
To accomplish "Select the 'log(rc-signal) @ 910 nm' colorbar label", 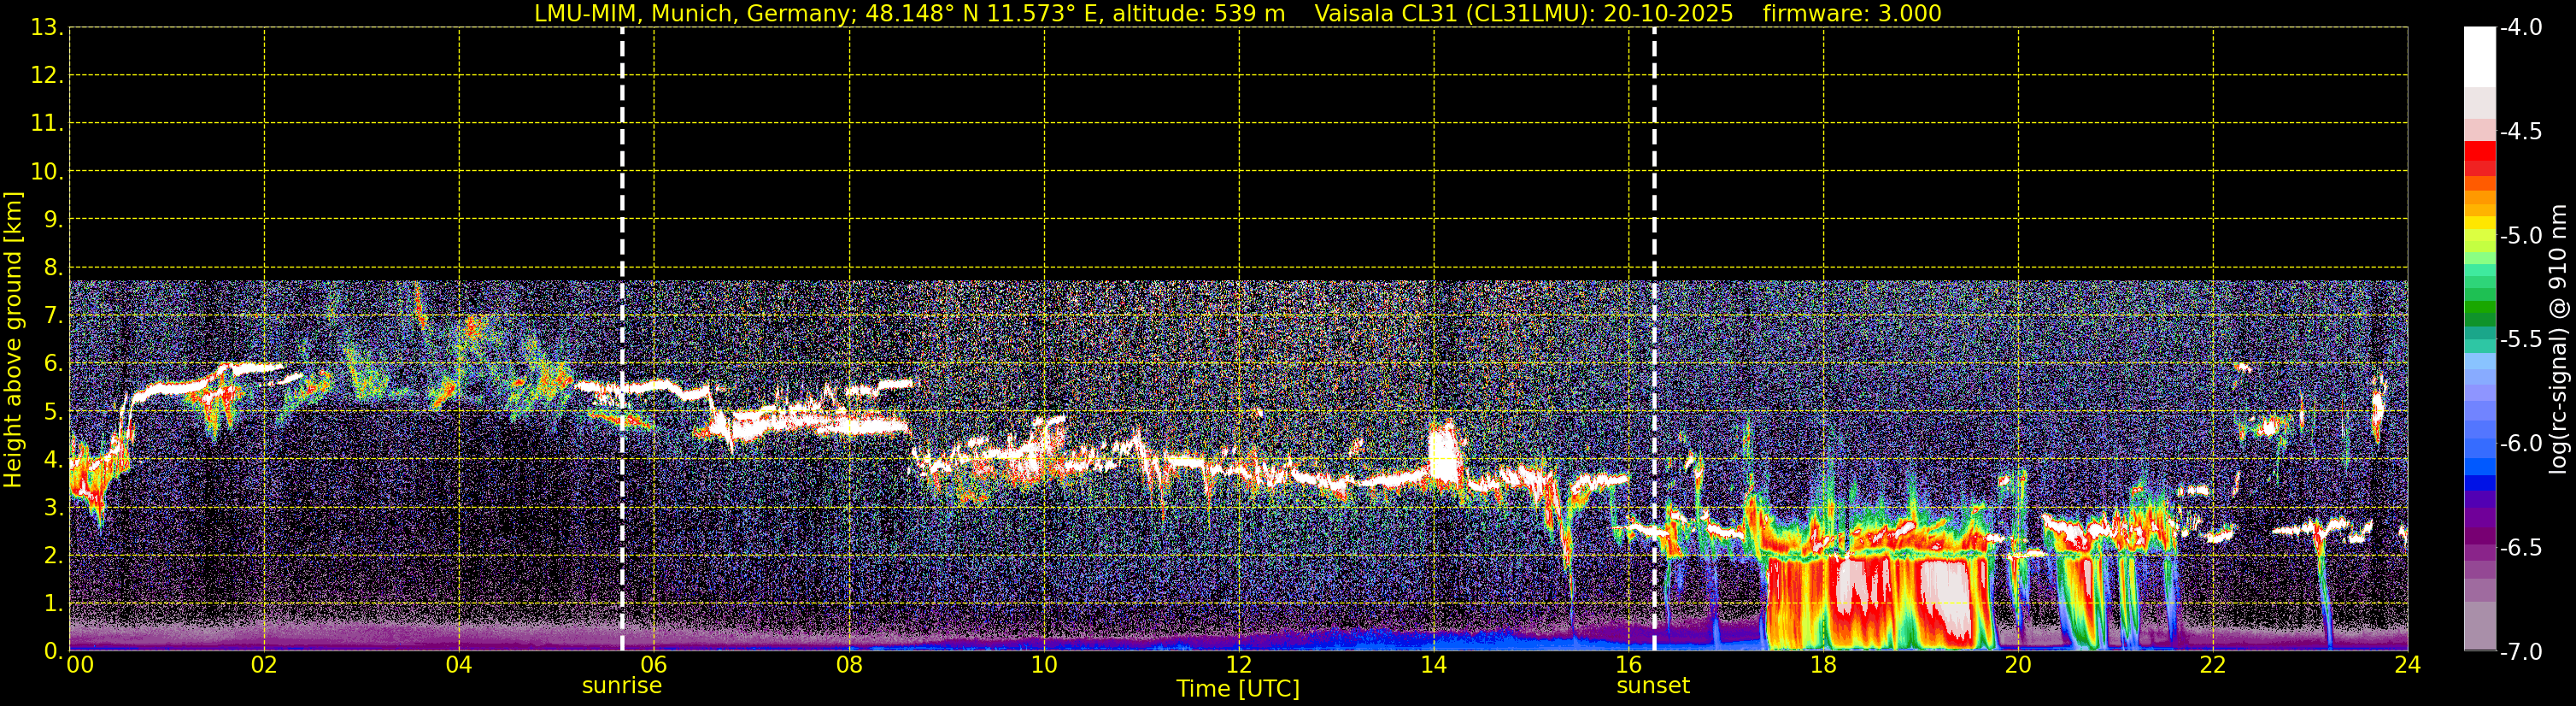I will click(2560, 340).
